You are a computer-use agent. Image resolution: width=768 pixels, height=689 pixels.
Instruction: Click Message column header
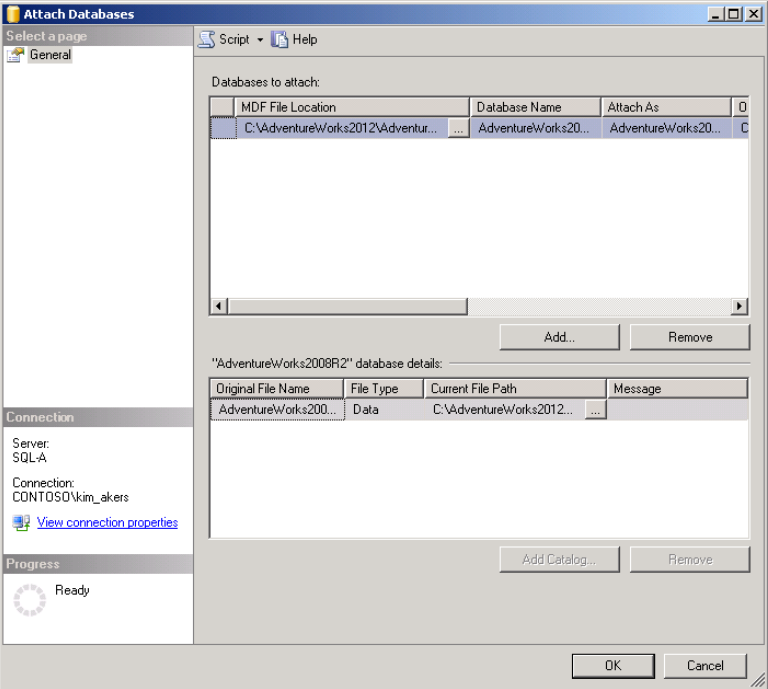coord(677,388)
